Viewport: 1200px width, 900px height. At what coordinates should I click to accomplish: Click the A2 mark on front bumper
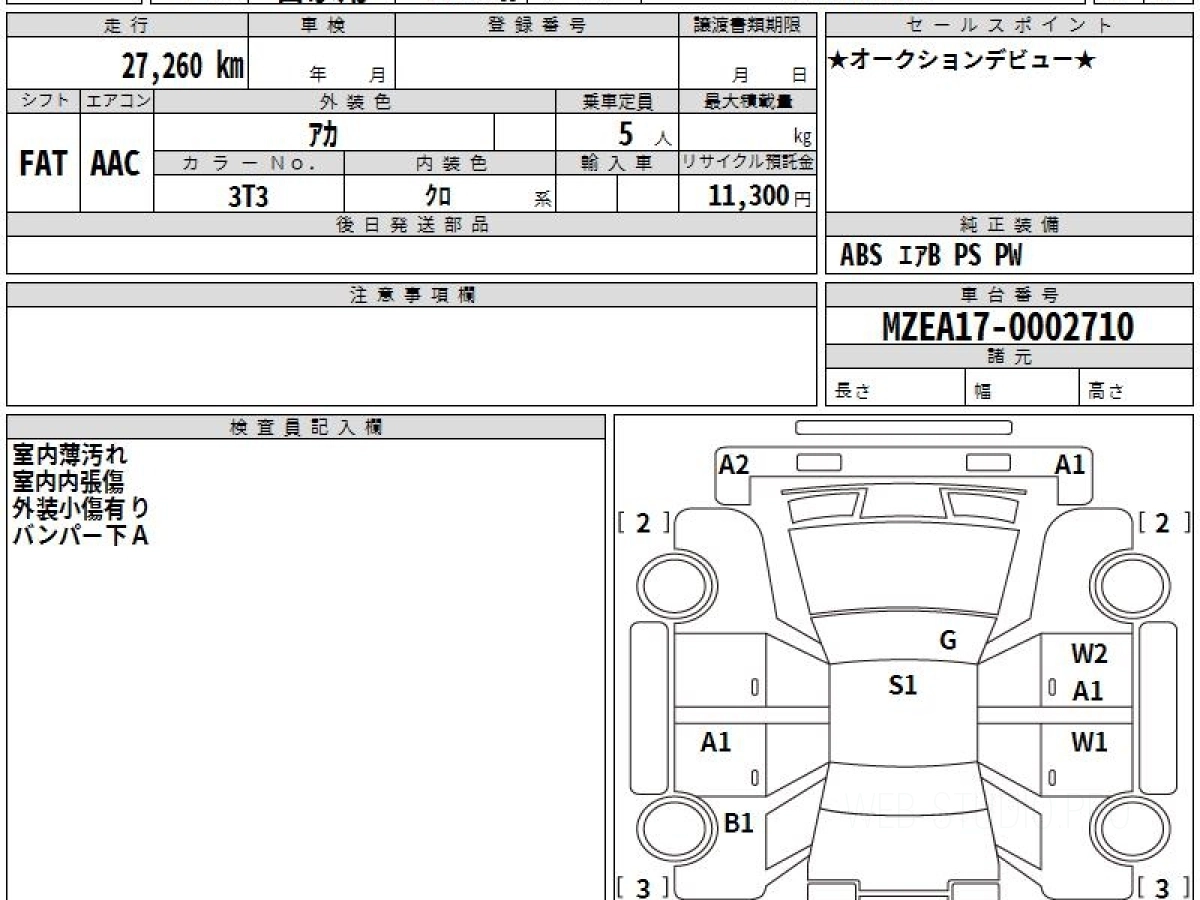tap(734, 464)
